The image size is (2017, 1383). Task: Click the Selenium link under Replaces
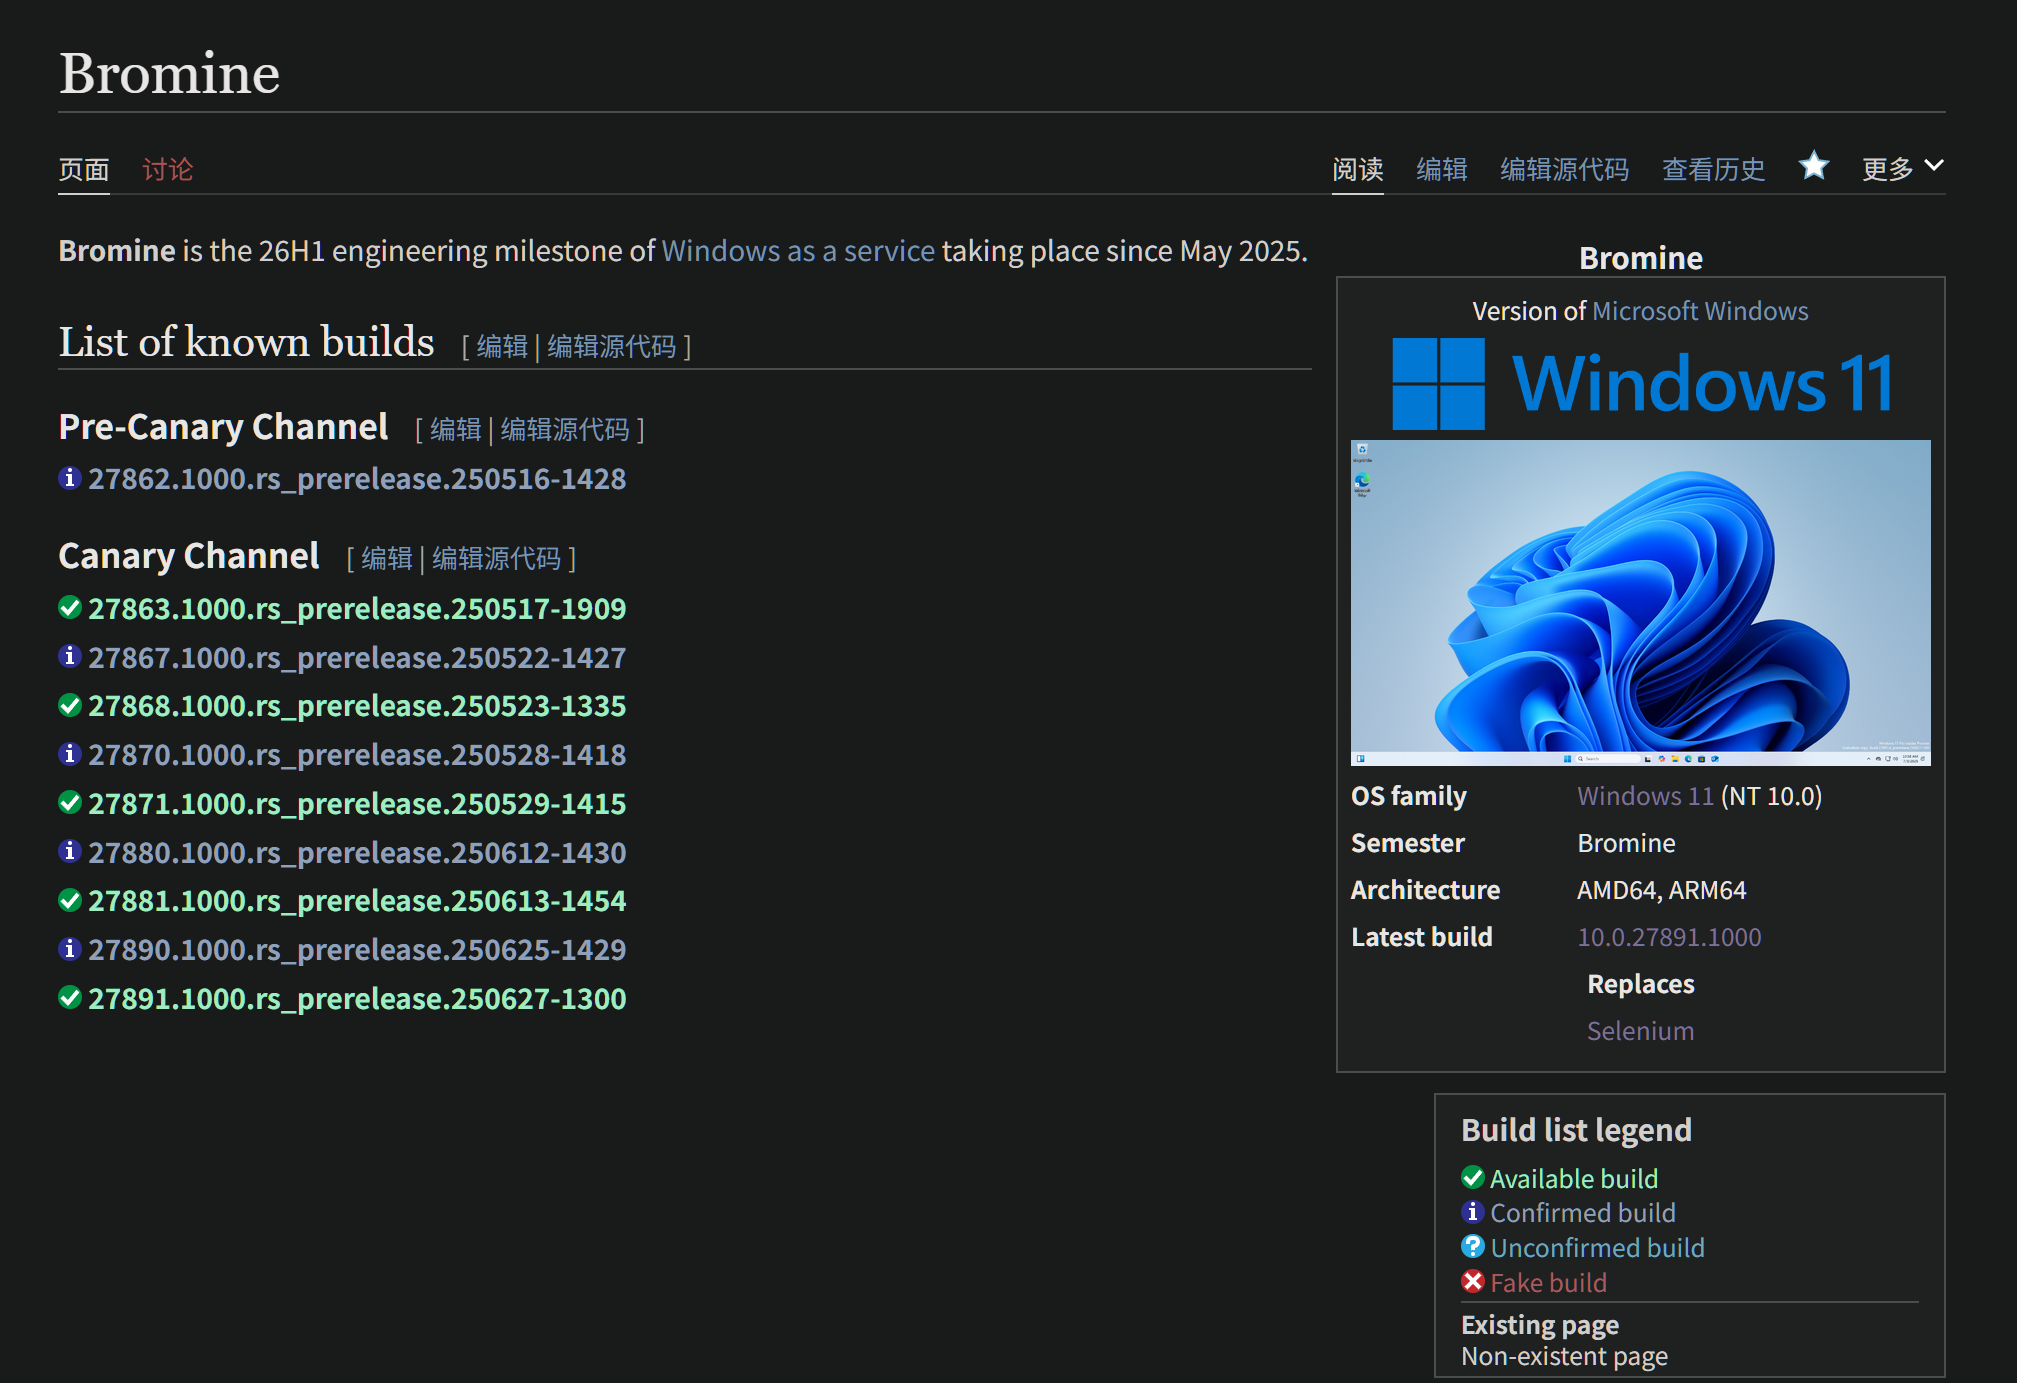(x=1640, y=1031)
